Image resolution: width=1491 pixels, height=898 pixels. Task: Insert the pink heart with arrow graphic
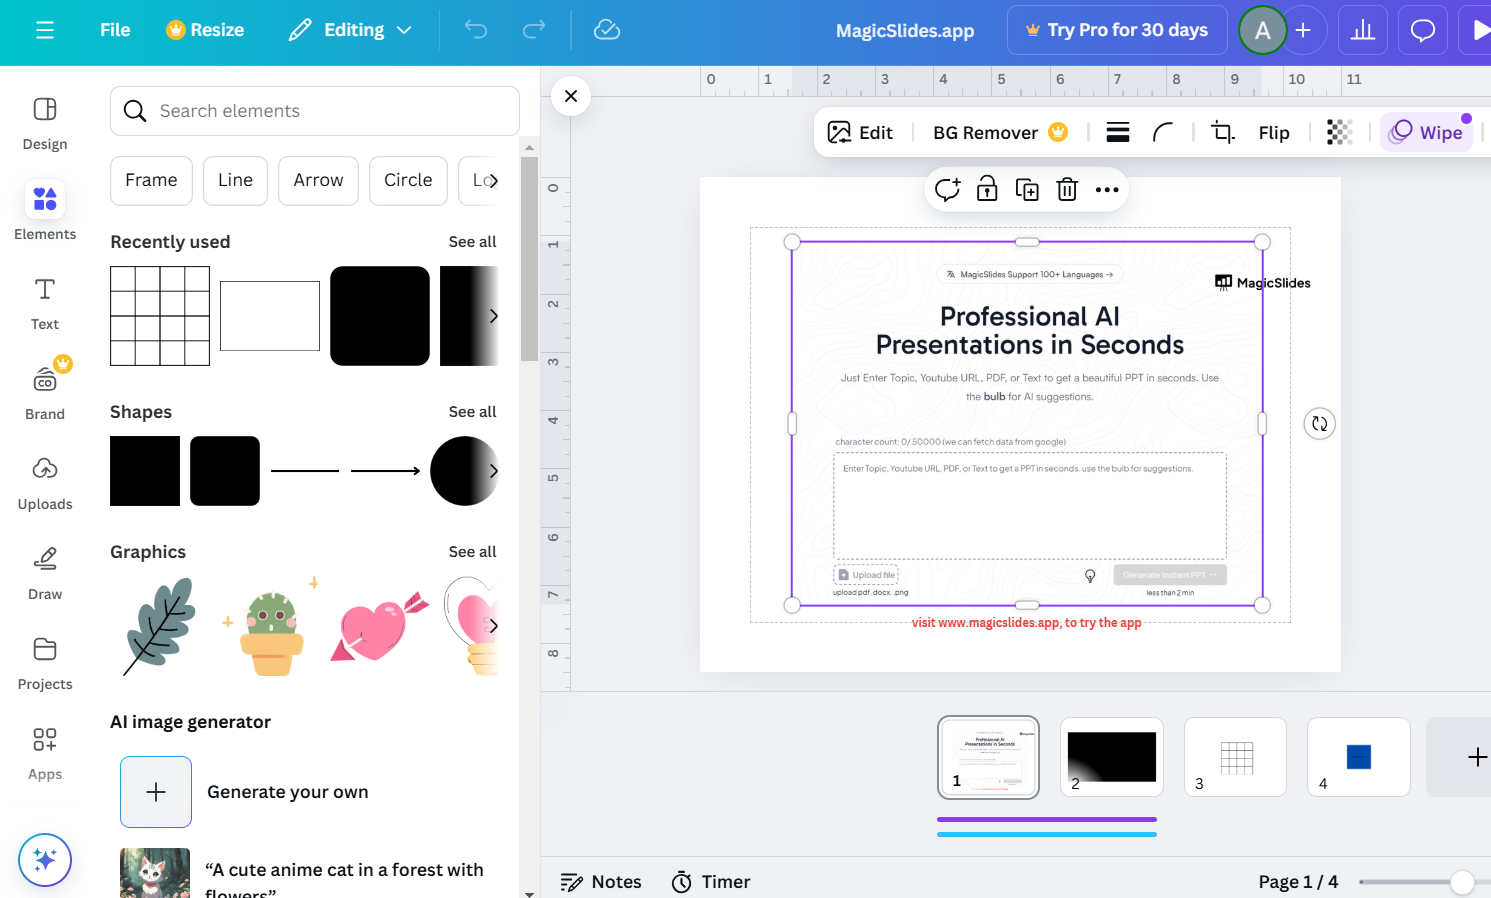pos(379,628)
